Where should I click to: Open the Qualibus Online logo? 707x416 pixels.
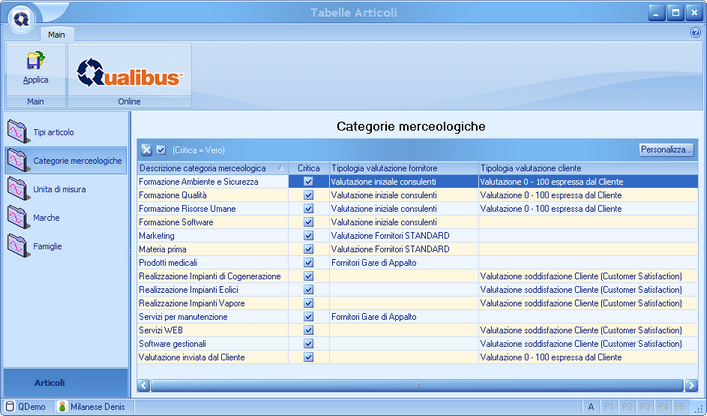tap(129, 72)
